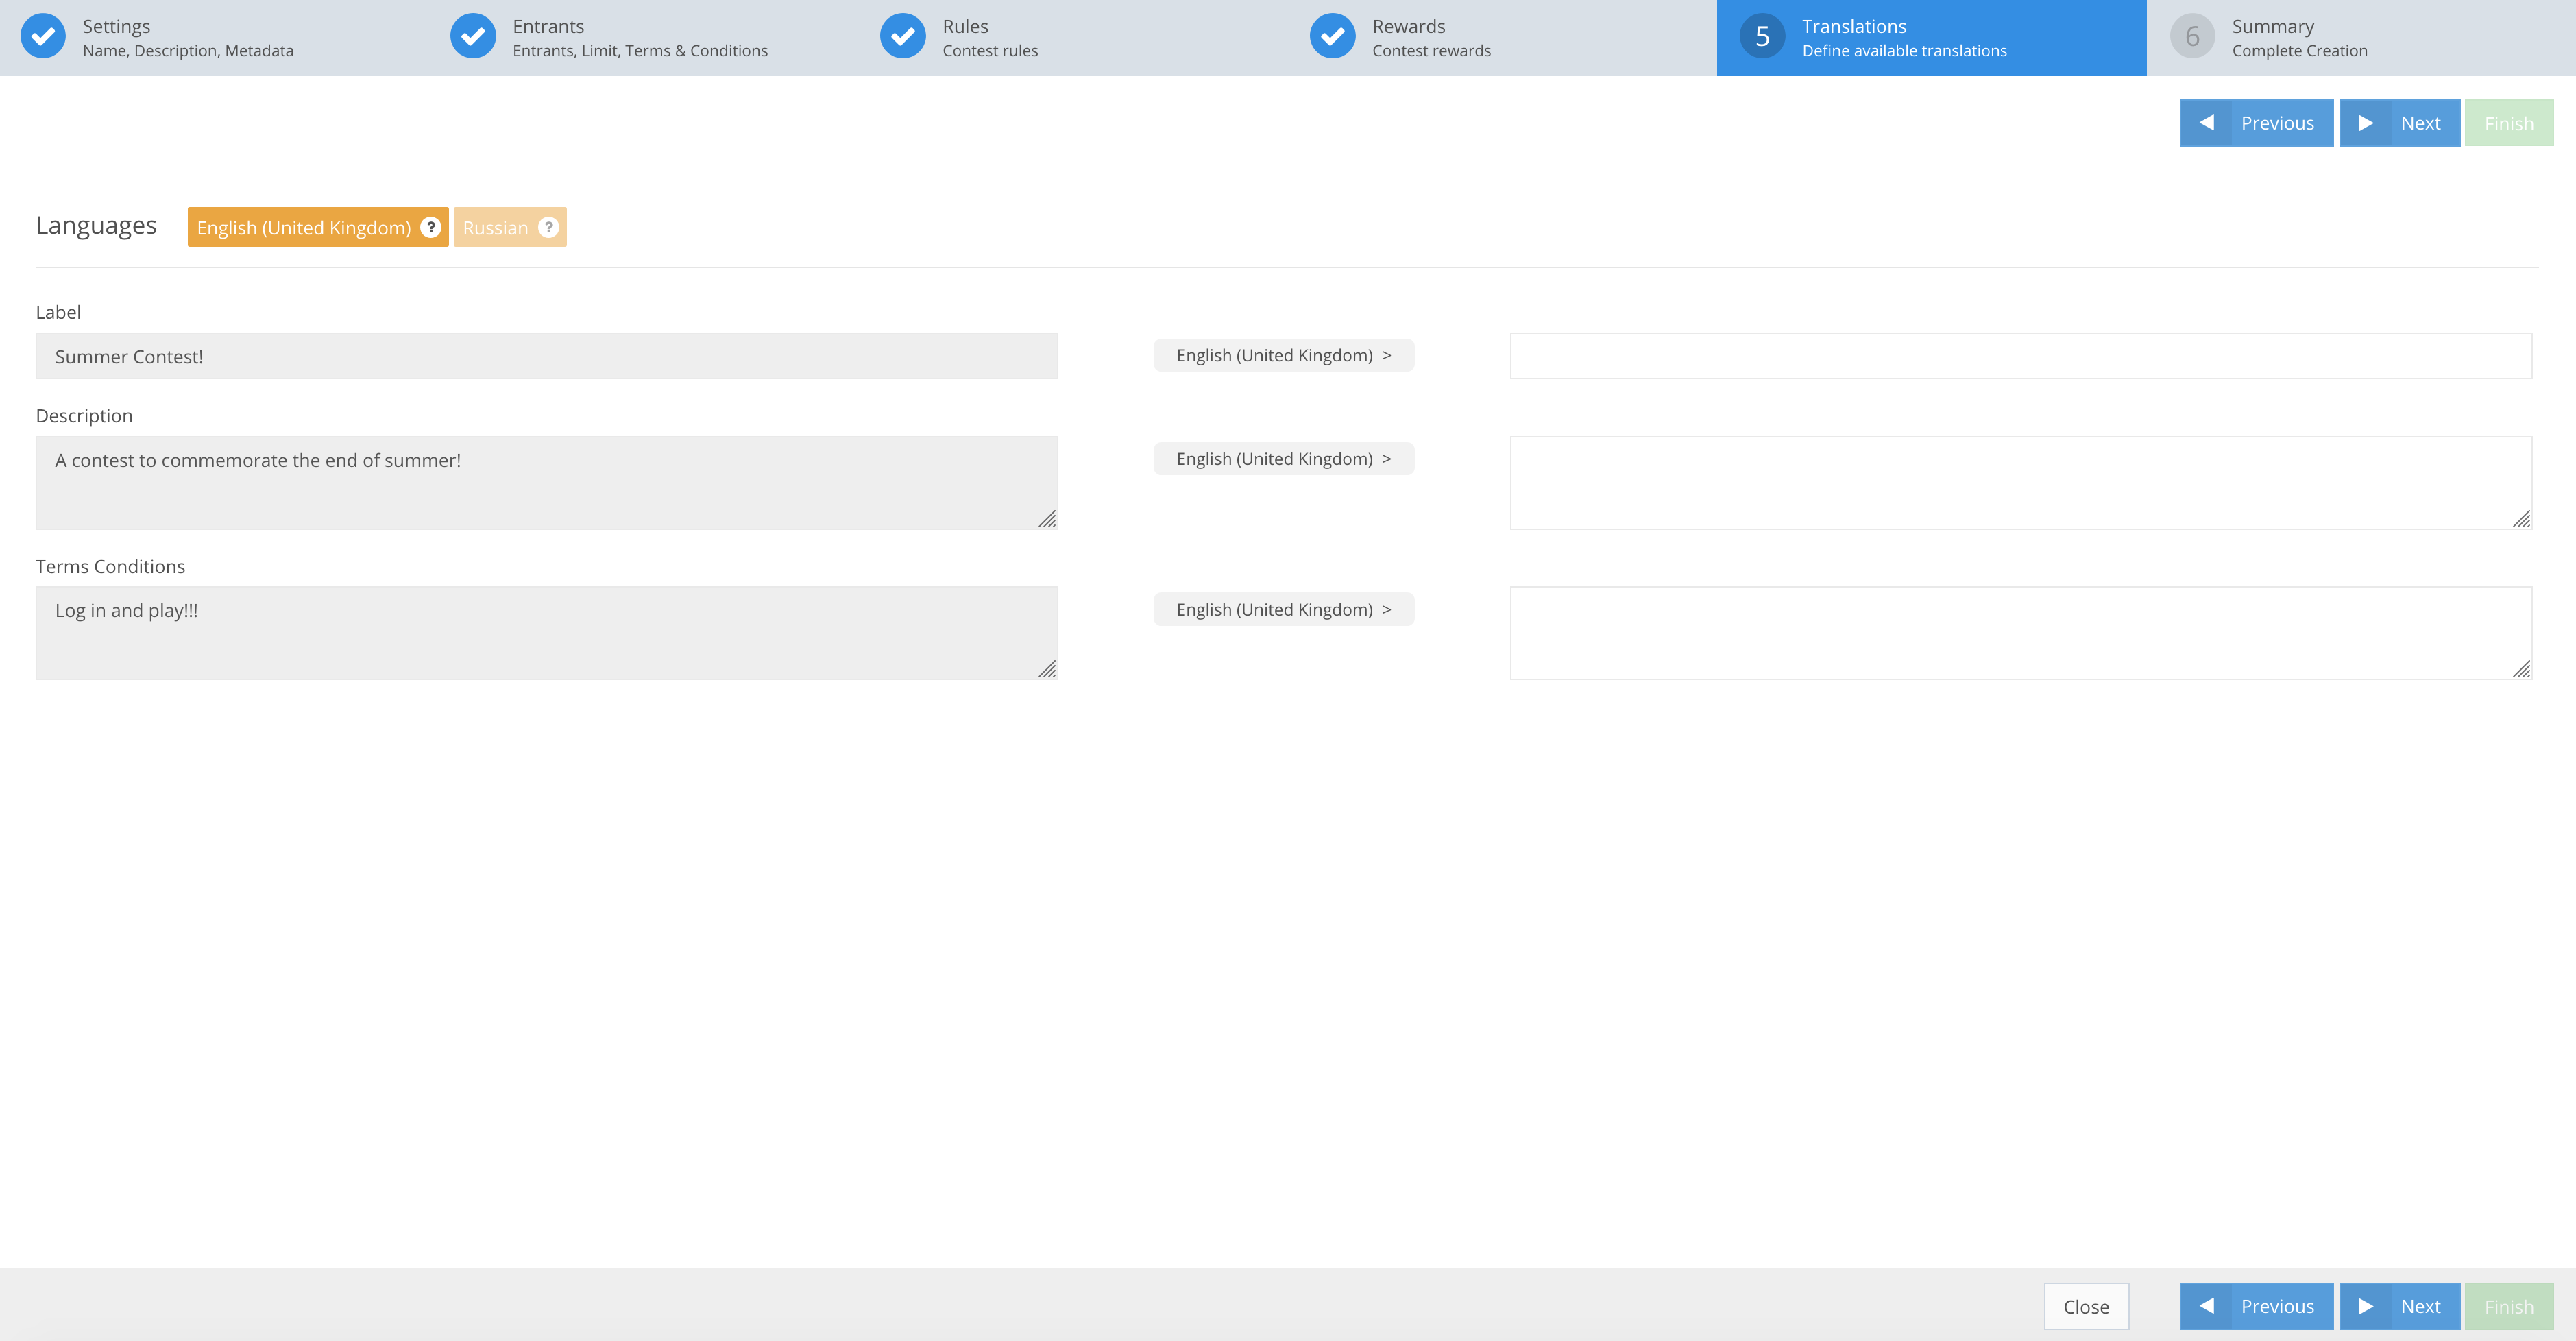Image resolution: width=2576 pixels, height=1341 pixels.
Task: Copy Terms Conditions to English (United Kingdom) translation
Action: [1284, 609]
